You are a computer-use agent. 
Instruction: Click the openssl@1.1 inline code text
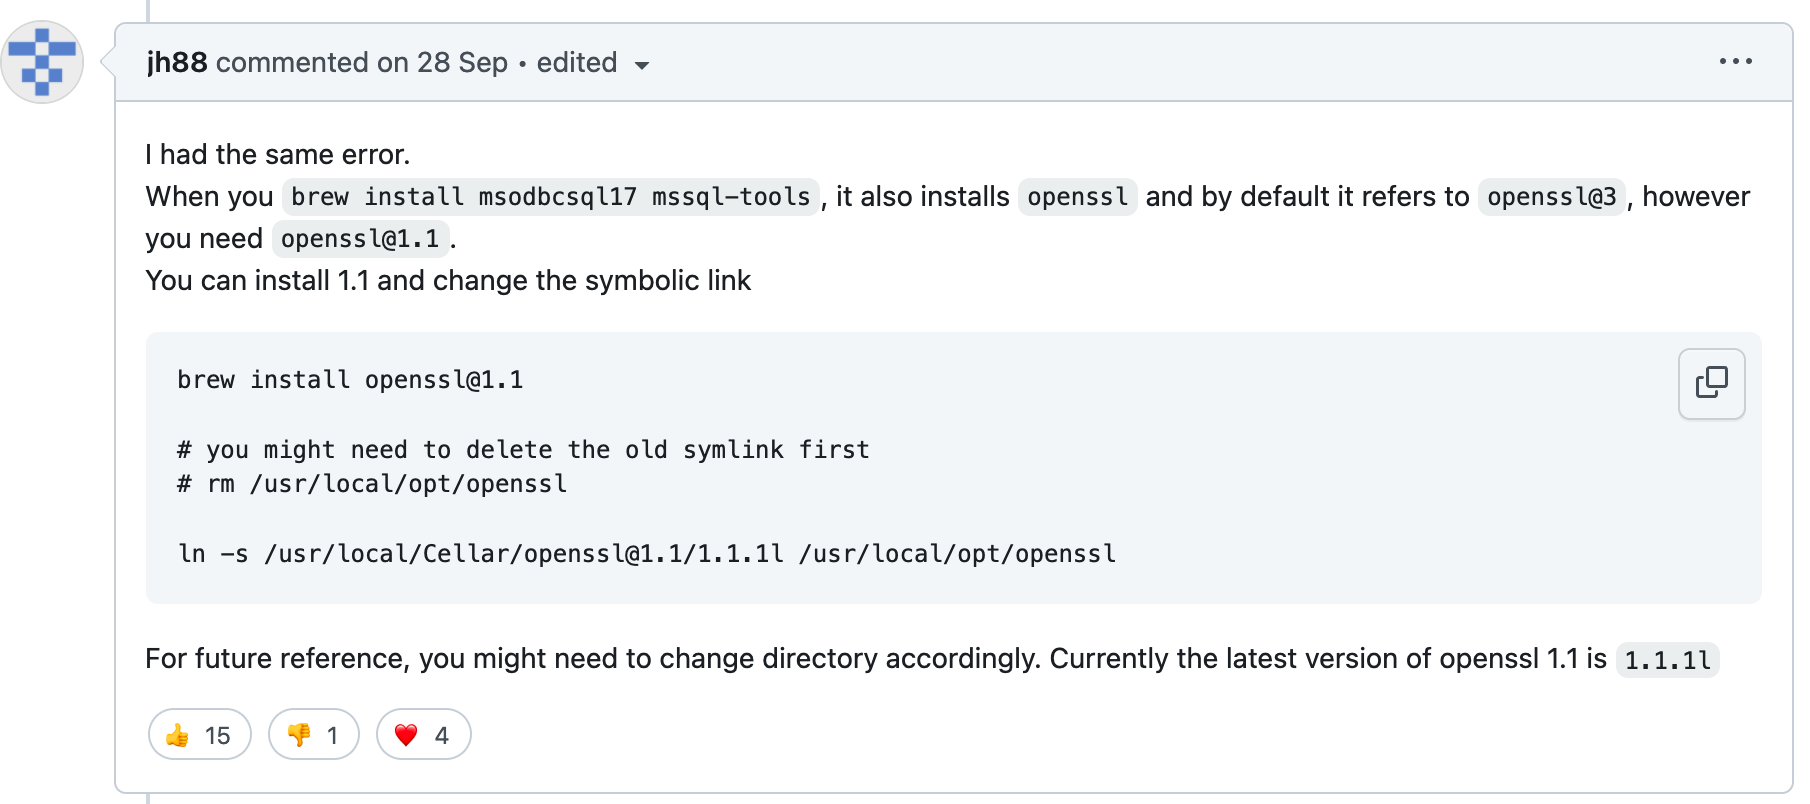(359, 238)
